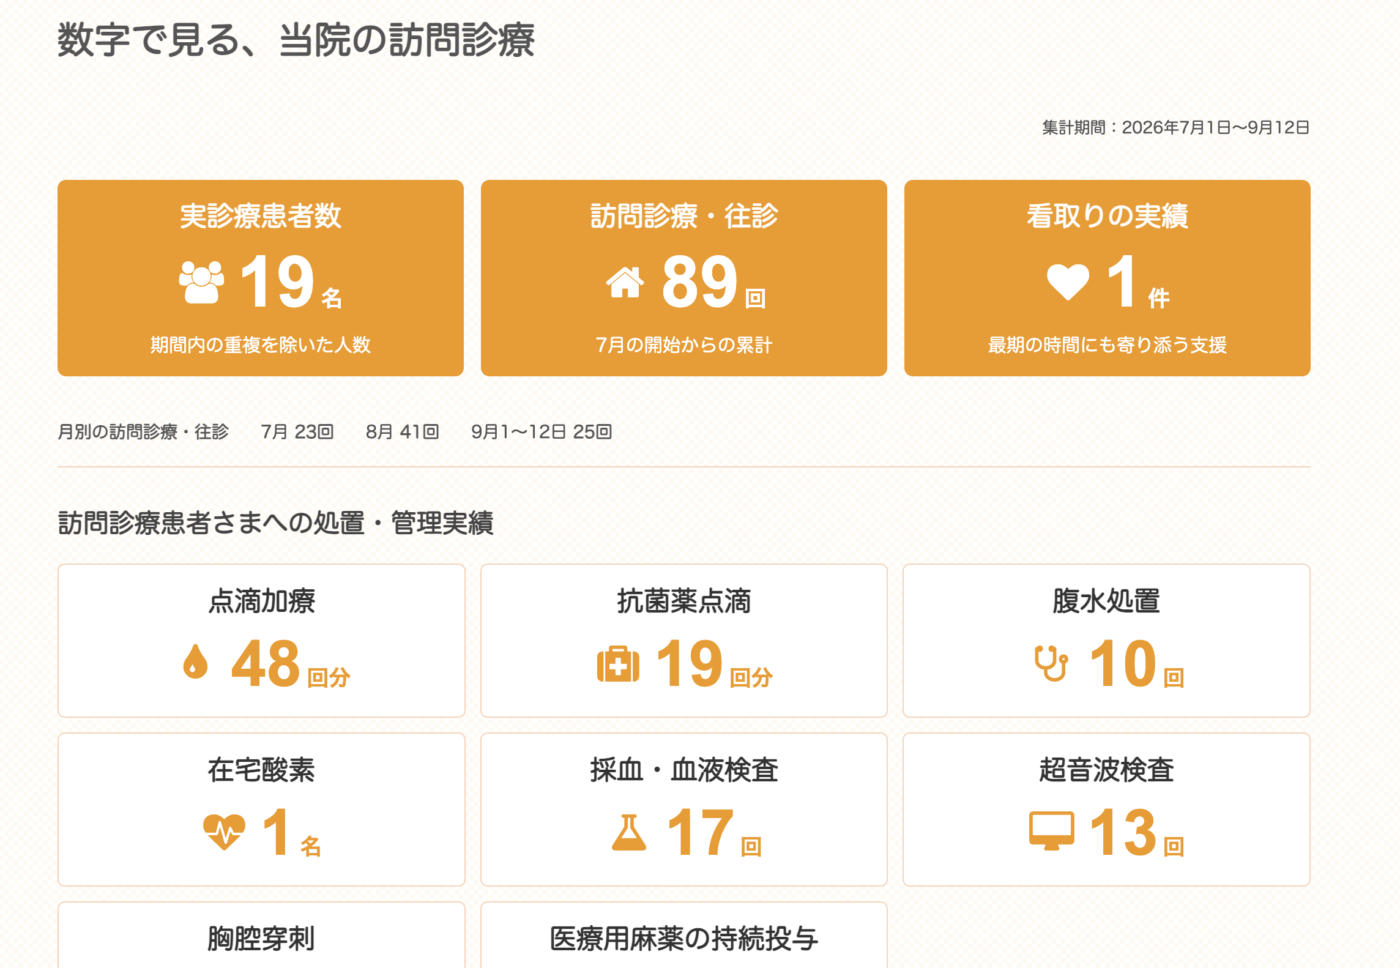Click the 超音波検査 card label
The height and width of the screenshot is (968, 1400).
point(1107,770)
